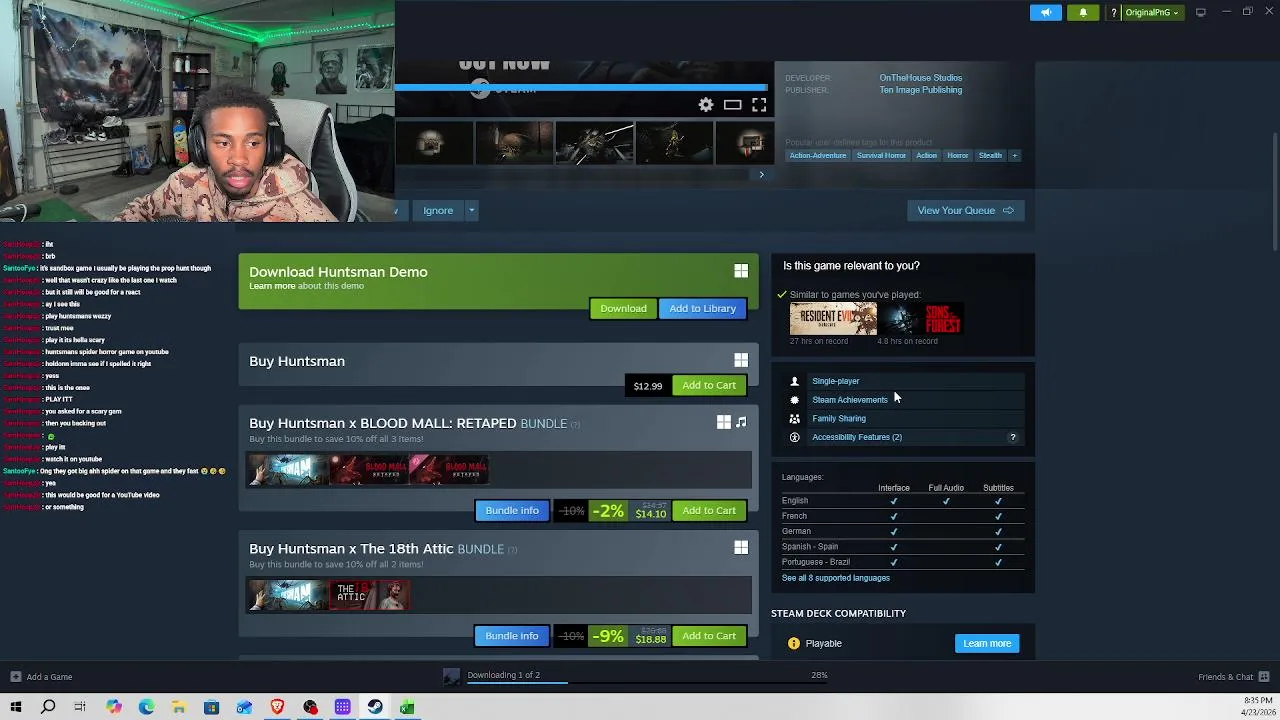Click the Ignore button
Viewport: 1280px width, 720px height.
point(438,211)
